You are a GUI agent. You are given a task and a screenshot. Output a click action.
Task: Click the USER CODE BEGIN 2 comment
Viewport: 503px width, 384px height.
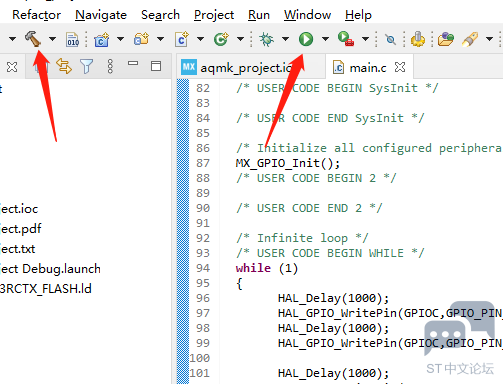coord(316,178)
